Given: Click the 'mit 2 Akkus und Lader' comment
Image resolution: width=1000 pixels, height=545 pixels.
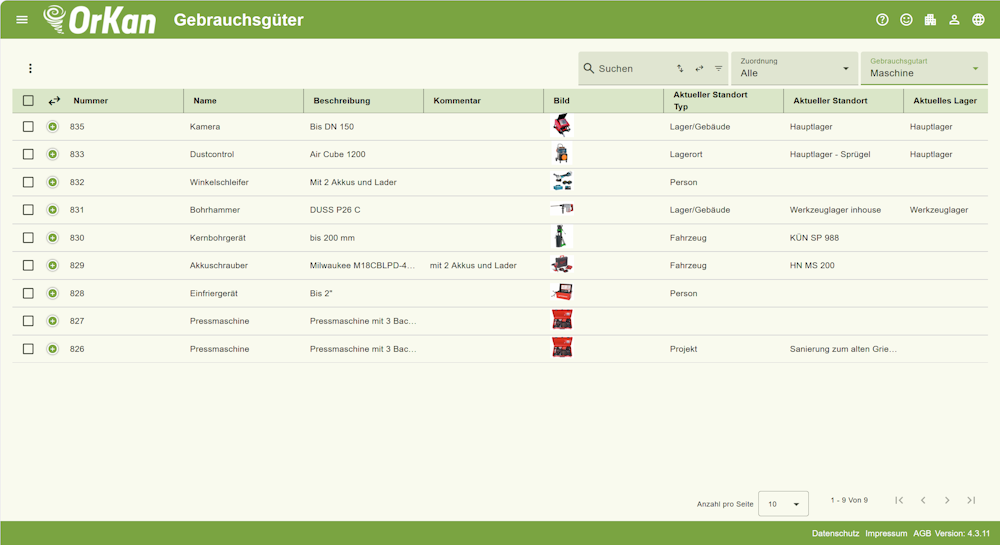Looking at the screenshot, I should (x=473, y=265).
